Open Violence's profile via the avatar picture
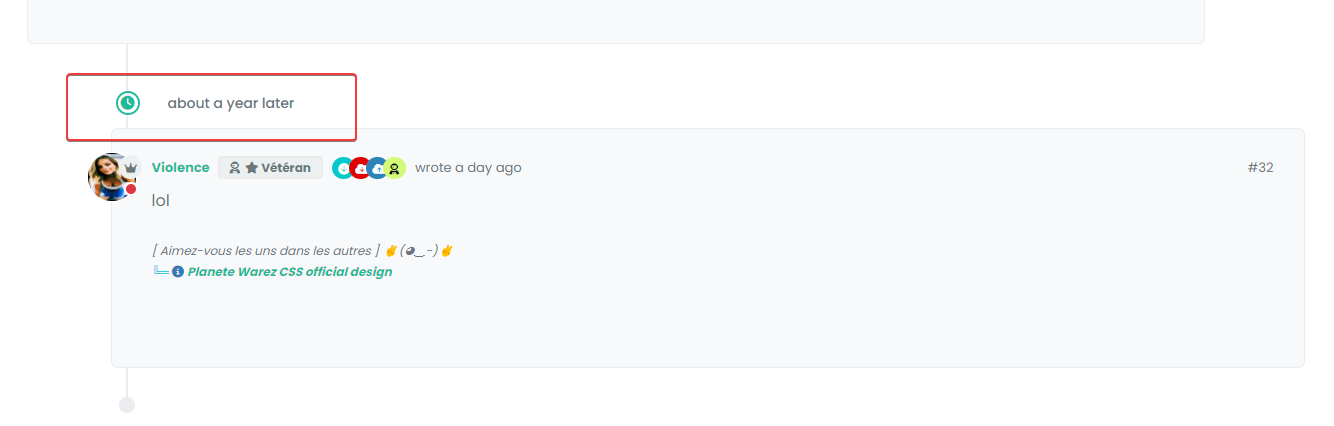The height and width of the screenshot is (426, 1334). tap(108, 178)
